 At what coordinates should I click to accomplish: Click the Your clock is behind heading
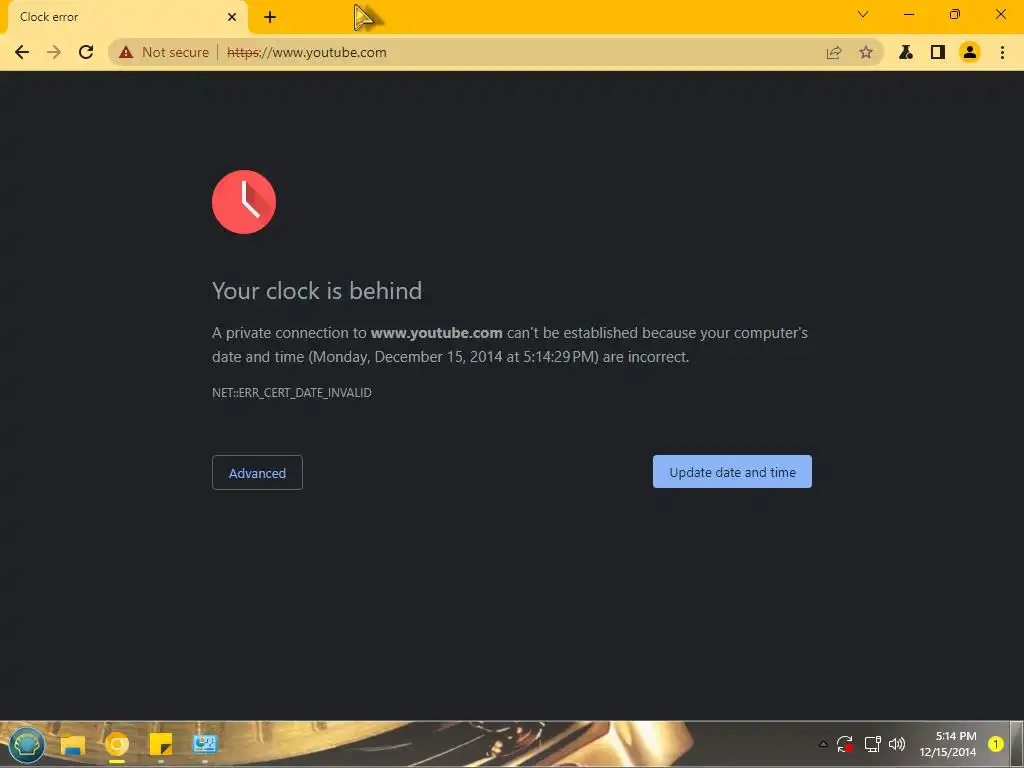pos(317,291)
